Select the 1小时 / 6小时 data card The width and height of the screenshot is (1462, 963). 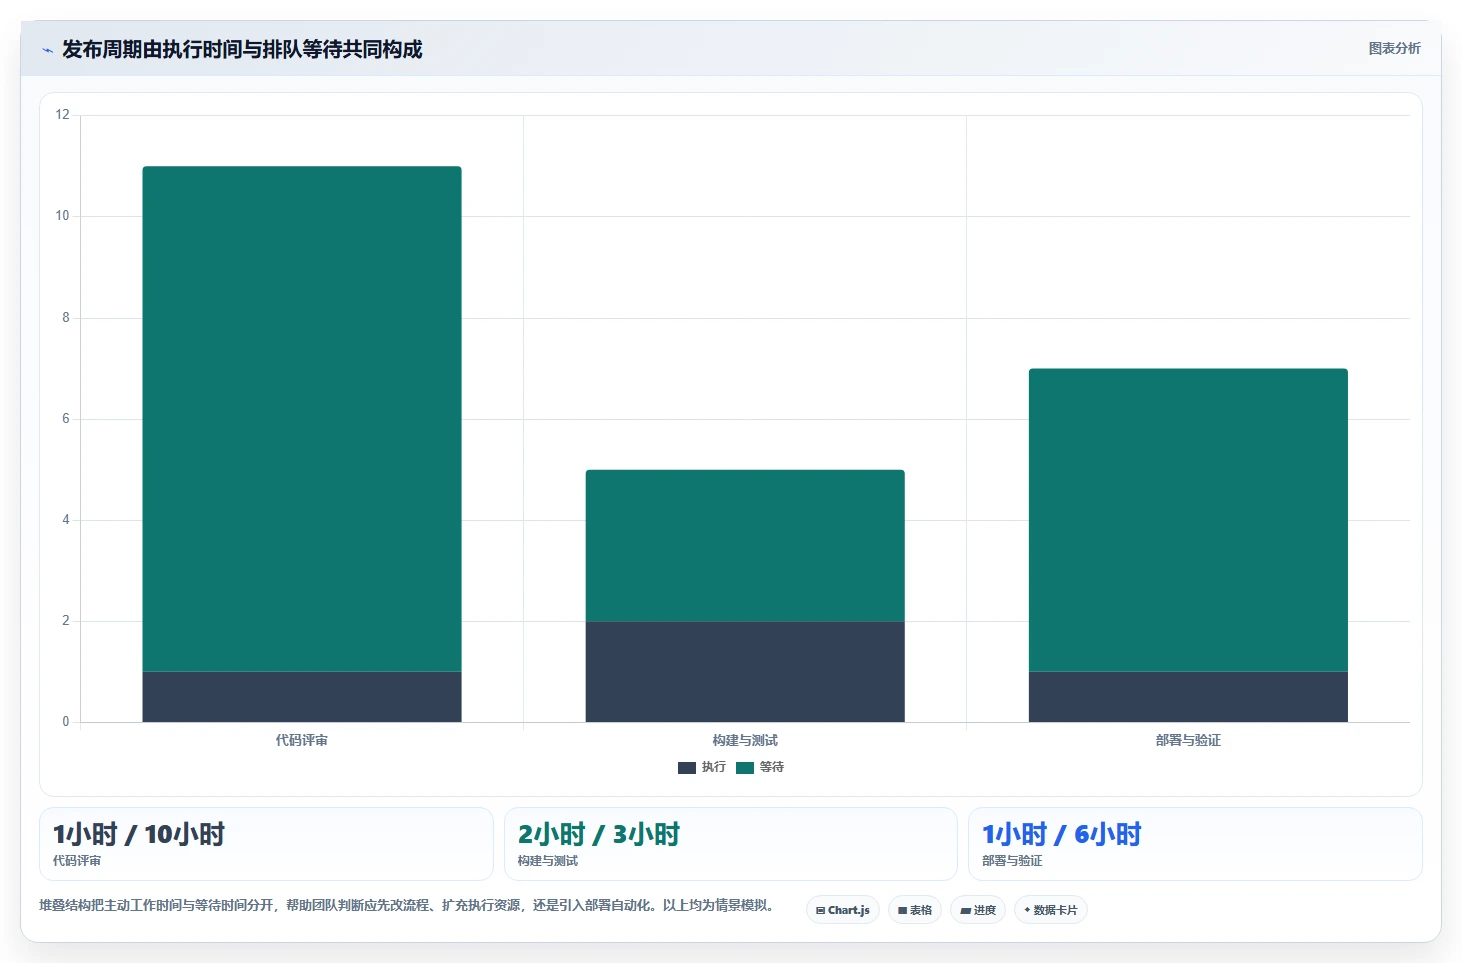pyautogui.click(x=1195, y=844)
